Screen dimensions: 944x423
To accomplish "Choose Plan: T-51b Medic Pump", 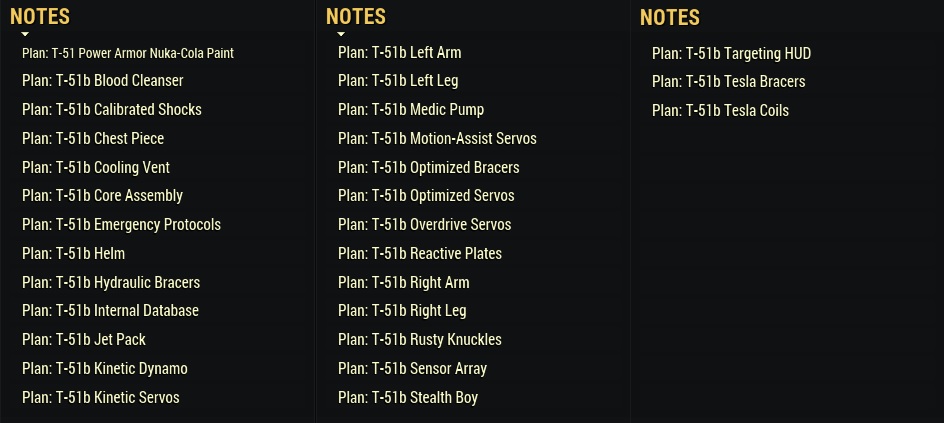I will 410,110.
